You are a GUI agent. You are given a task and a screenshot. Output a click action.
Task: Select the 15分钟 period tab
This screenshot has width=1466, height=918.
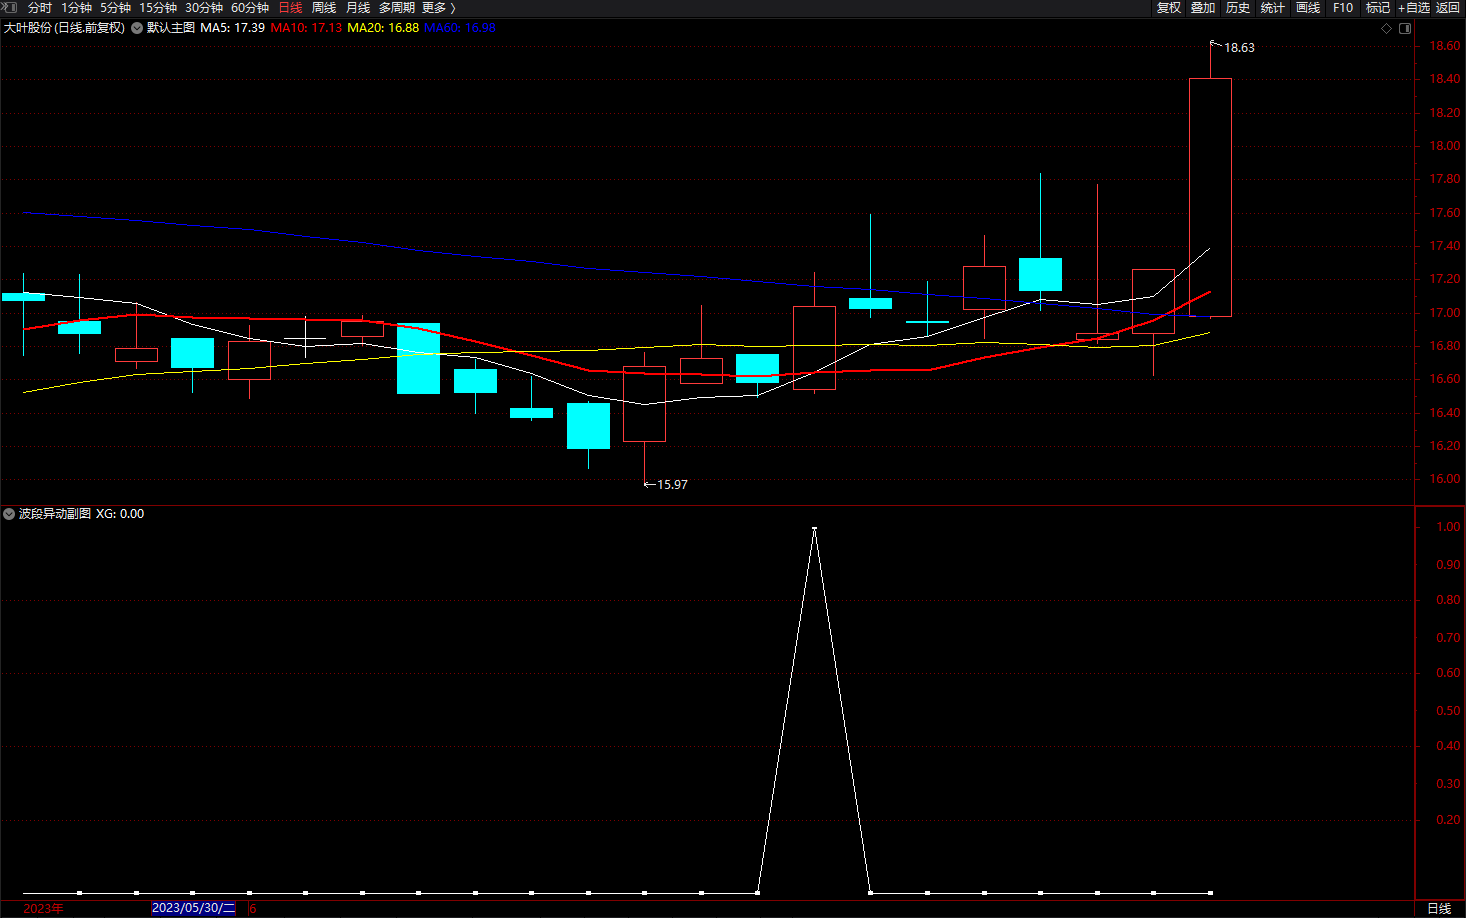(x=158, y=8)
